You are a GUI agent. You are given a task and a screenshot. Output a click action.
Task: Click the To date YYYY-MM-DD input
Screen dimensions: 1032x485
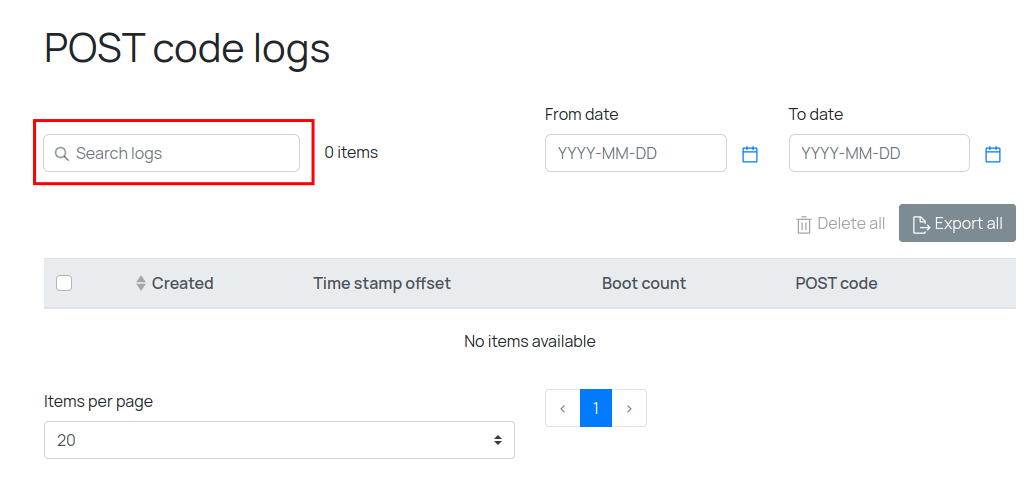pyautogui.click(x=879, y=154)
